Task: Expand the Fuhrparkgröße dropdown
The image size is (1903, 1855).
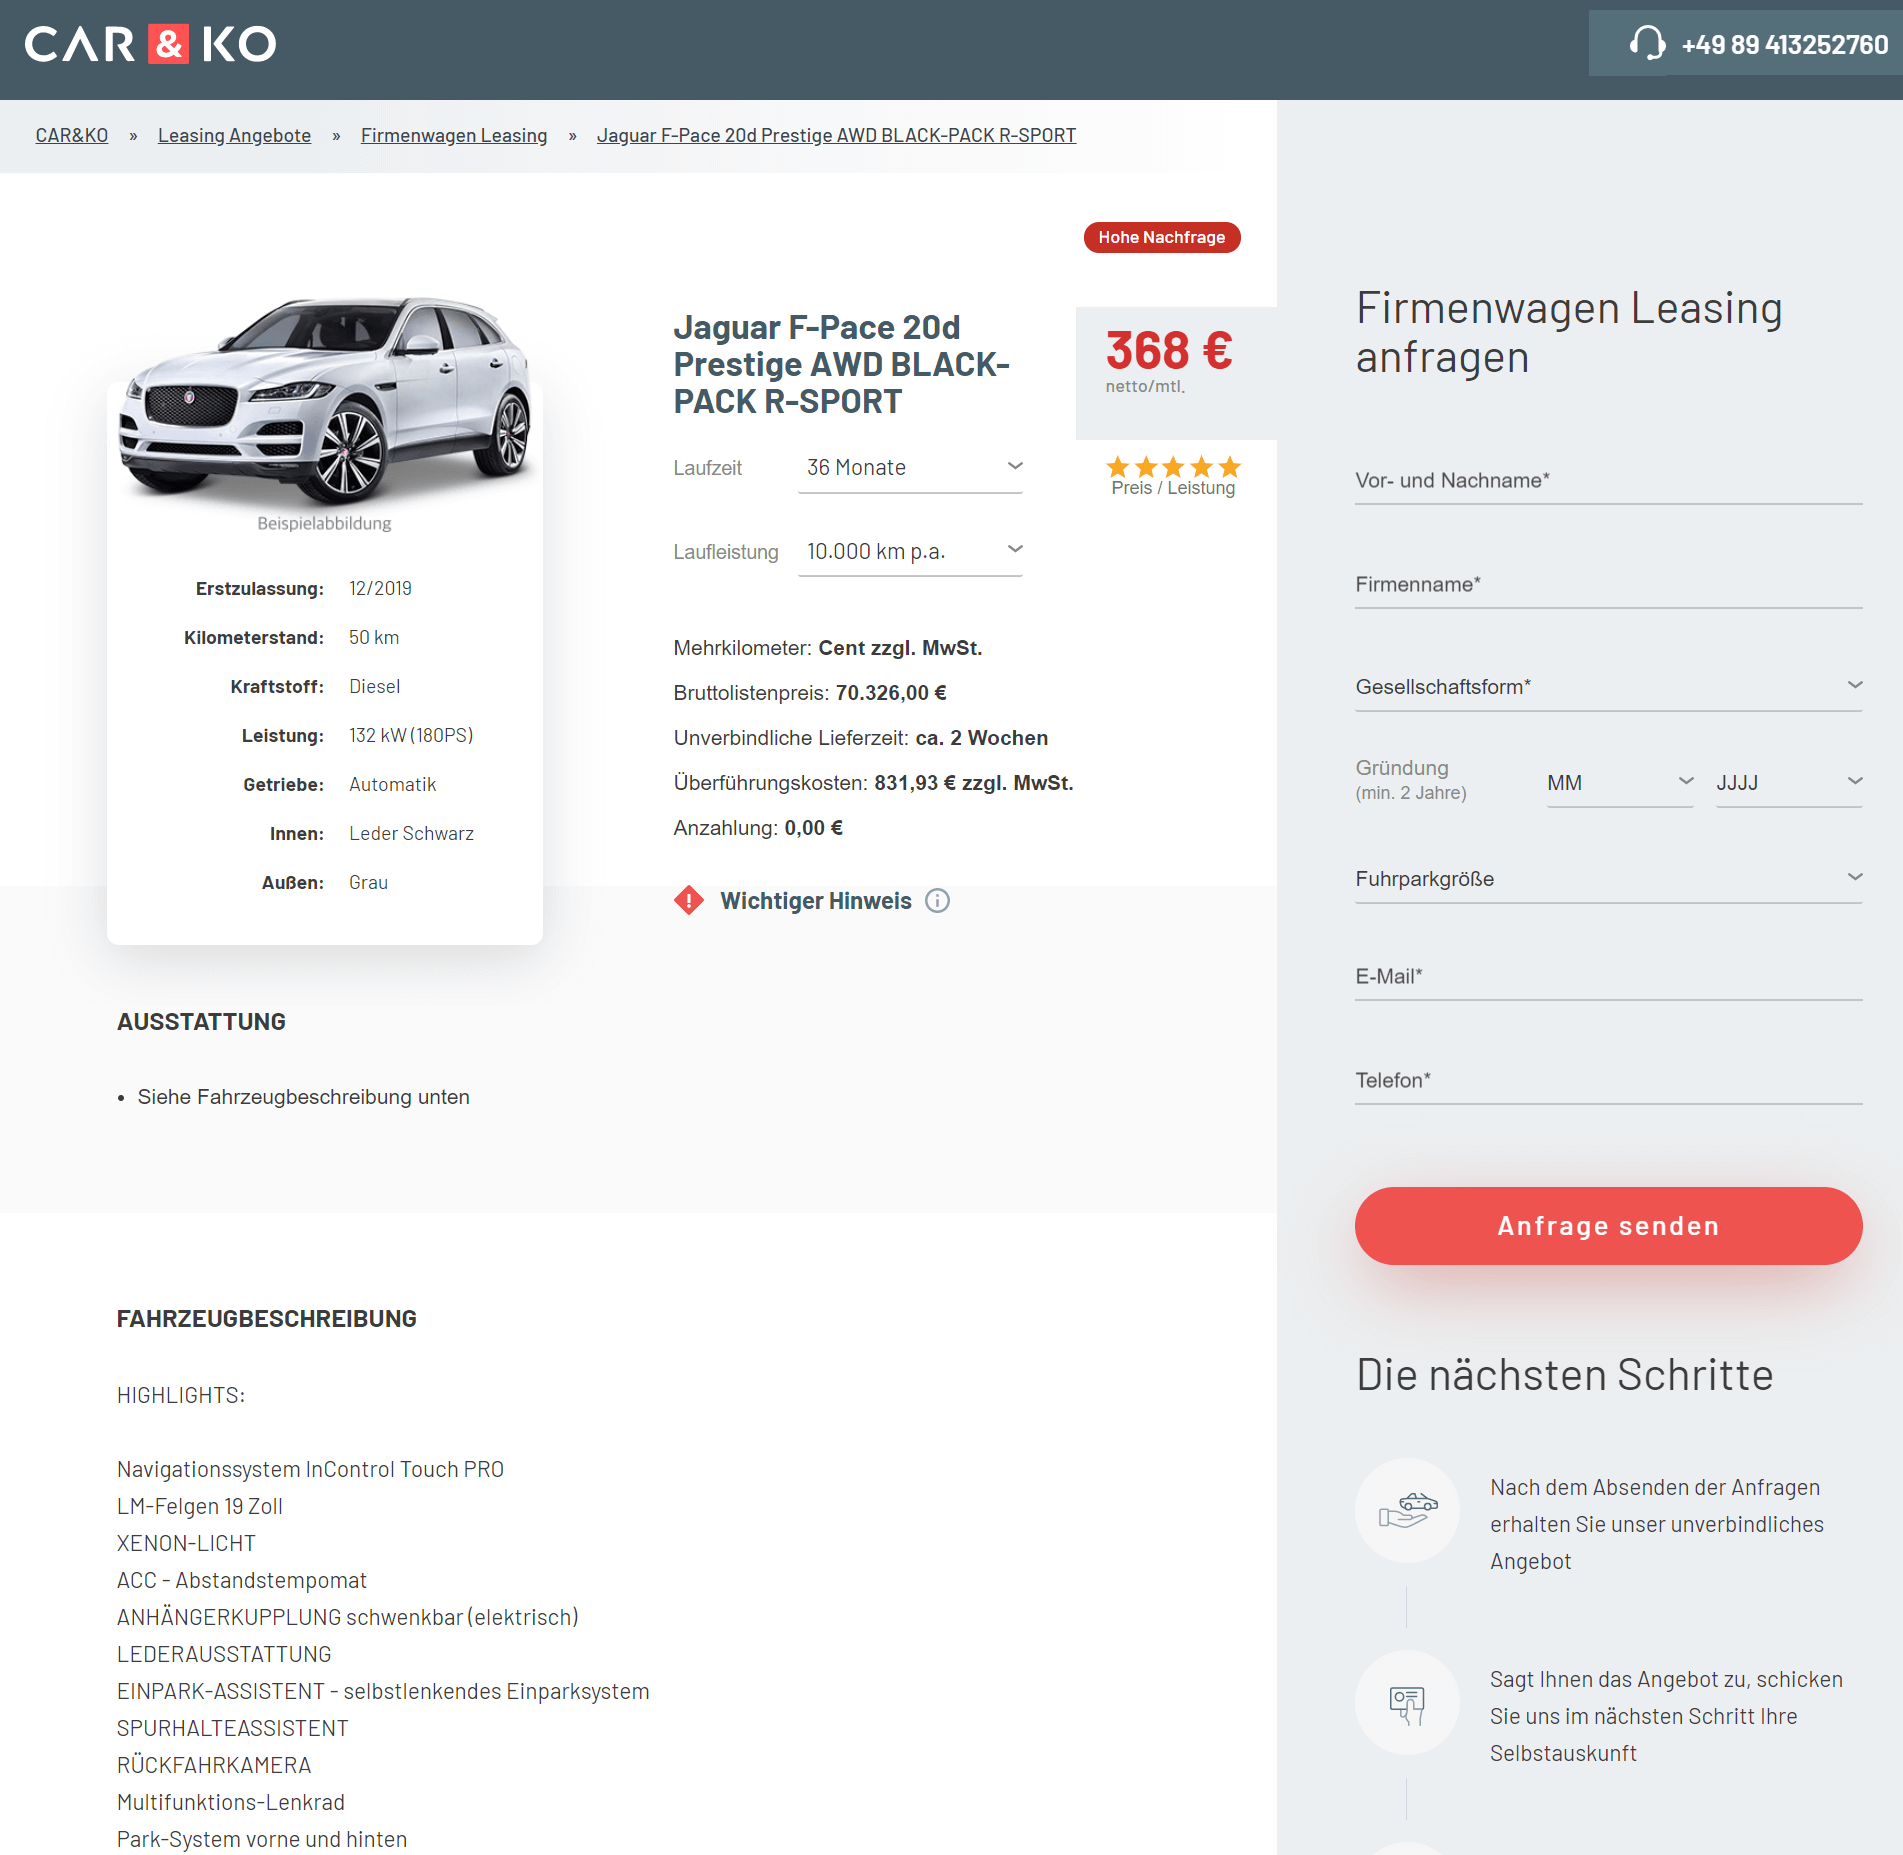Action: [x=1608, y=879]
